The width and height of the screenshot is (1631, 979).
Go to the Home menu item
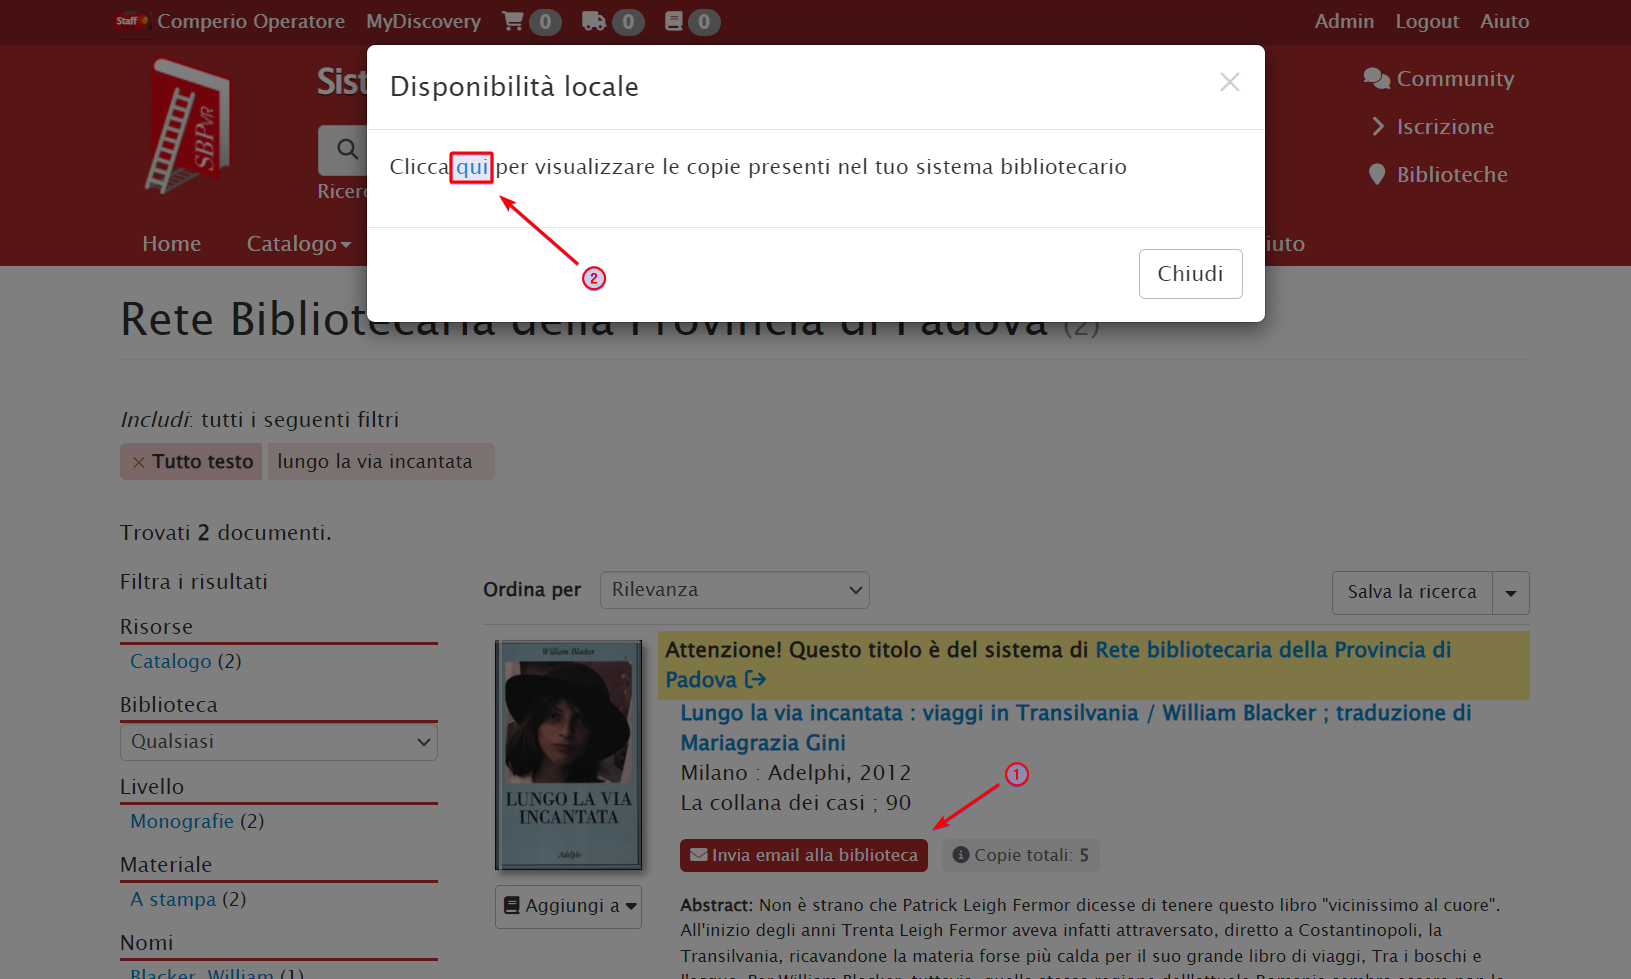(x=171, y=244)
